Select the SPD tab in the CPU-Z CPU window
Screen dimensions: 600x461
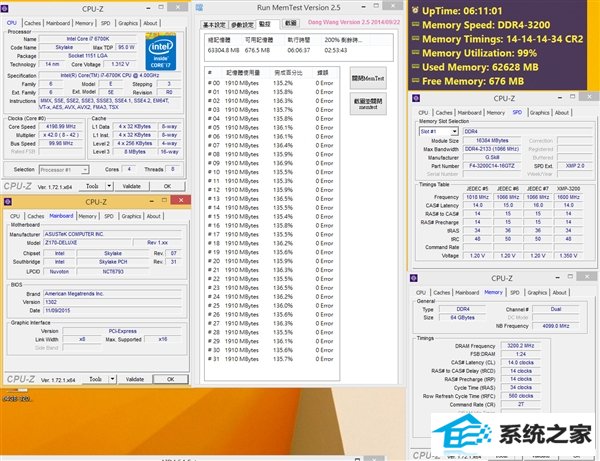106,23
